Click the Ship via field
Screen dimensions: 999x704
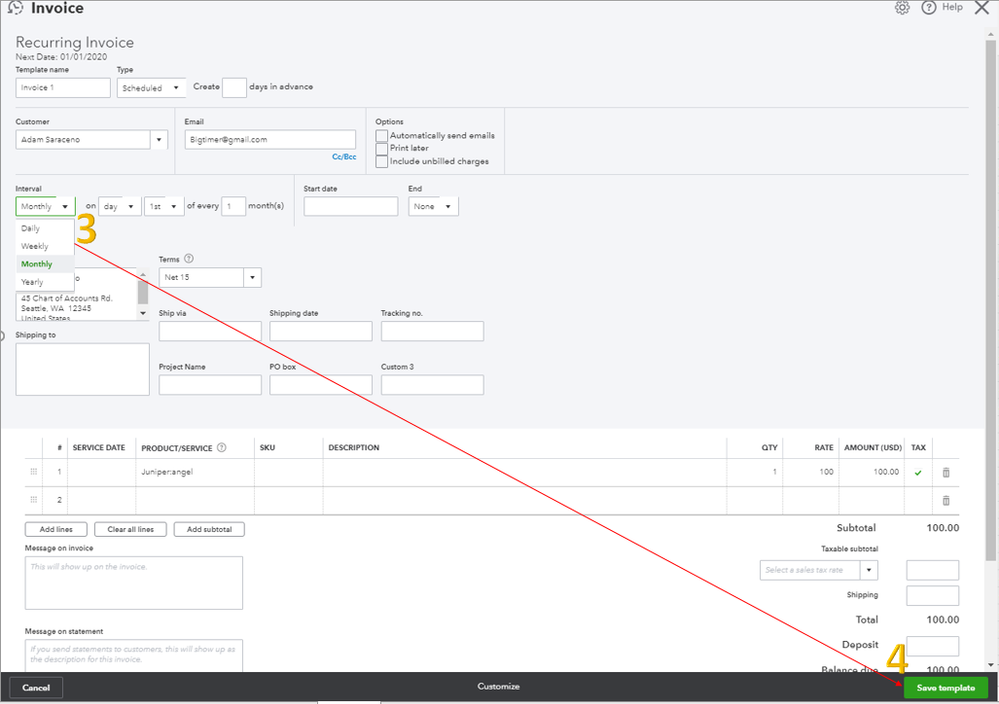(x=210, y=331)
